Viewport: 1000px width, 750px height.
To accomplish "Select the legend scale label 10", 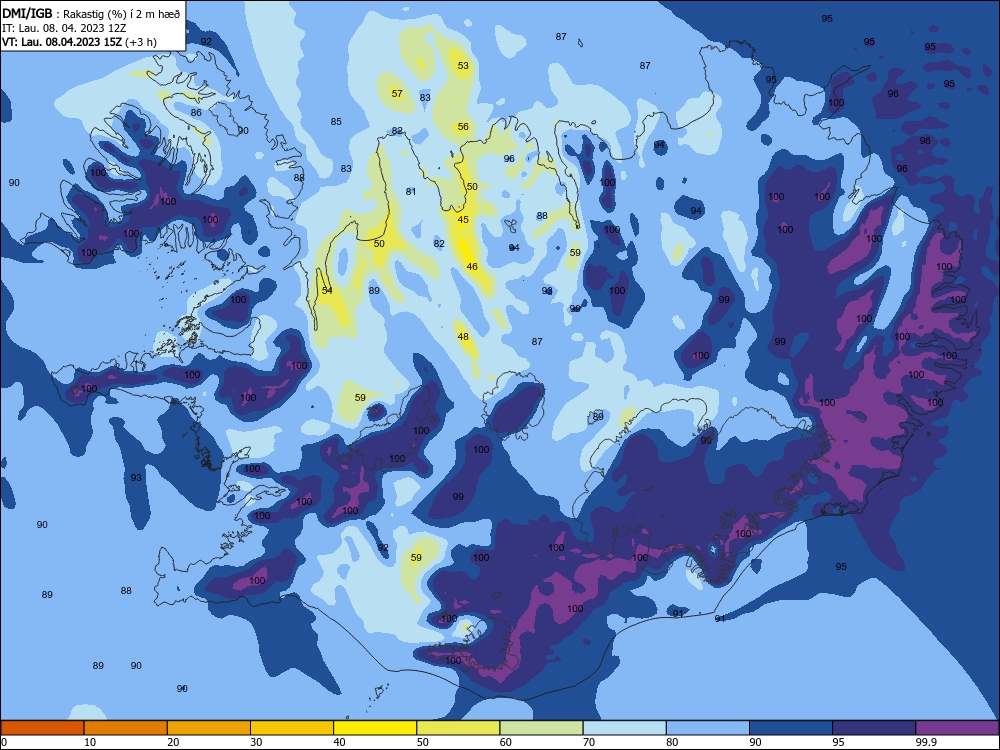I will tap(90, 742).
